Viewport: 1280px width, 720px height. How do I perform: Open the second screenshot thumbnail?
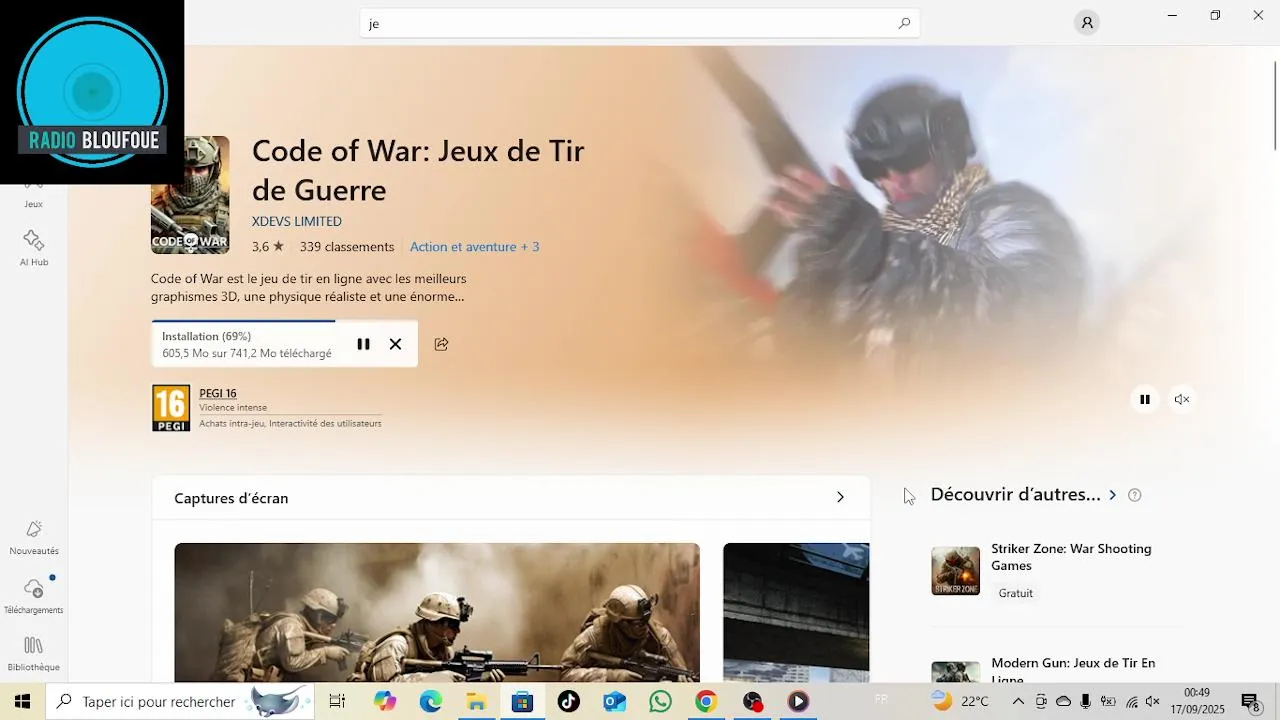[x=796, y=612]
